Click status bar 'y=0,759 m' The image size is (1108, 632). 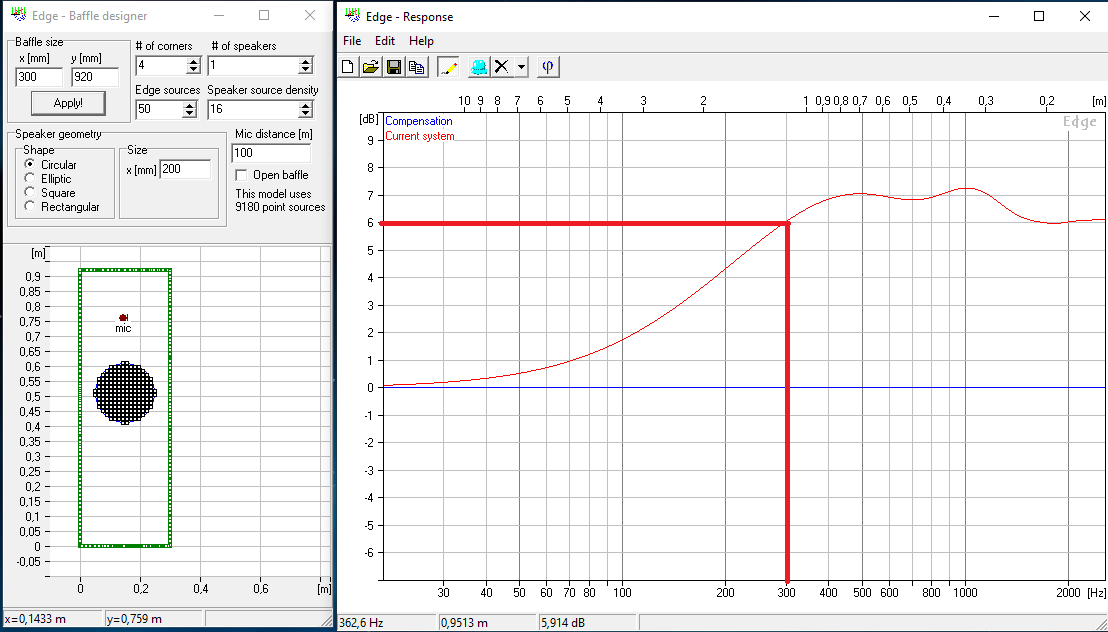click(134, 619)
